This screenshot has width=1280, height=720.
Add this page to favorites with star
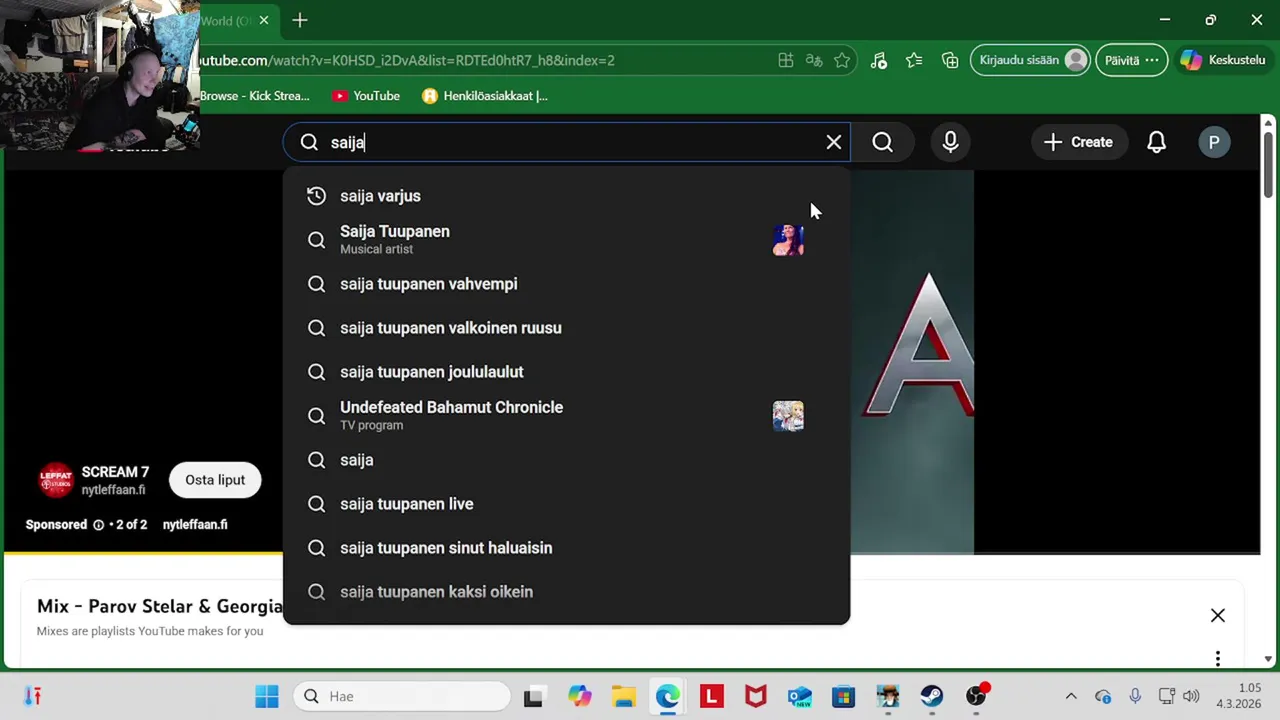click(842, 60)
